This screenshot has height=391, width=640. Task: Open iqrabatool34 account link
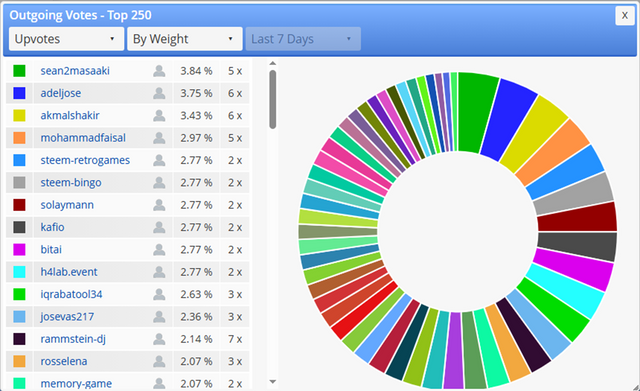coord(71,294)
